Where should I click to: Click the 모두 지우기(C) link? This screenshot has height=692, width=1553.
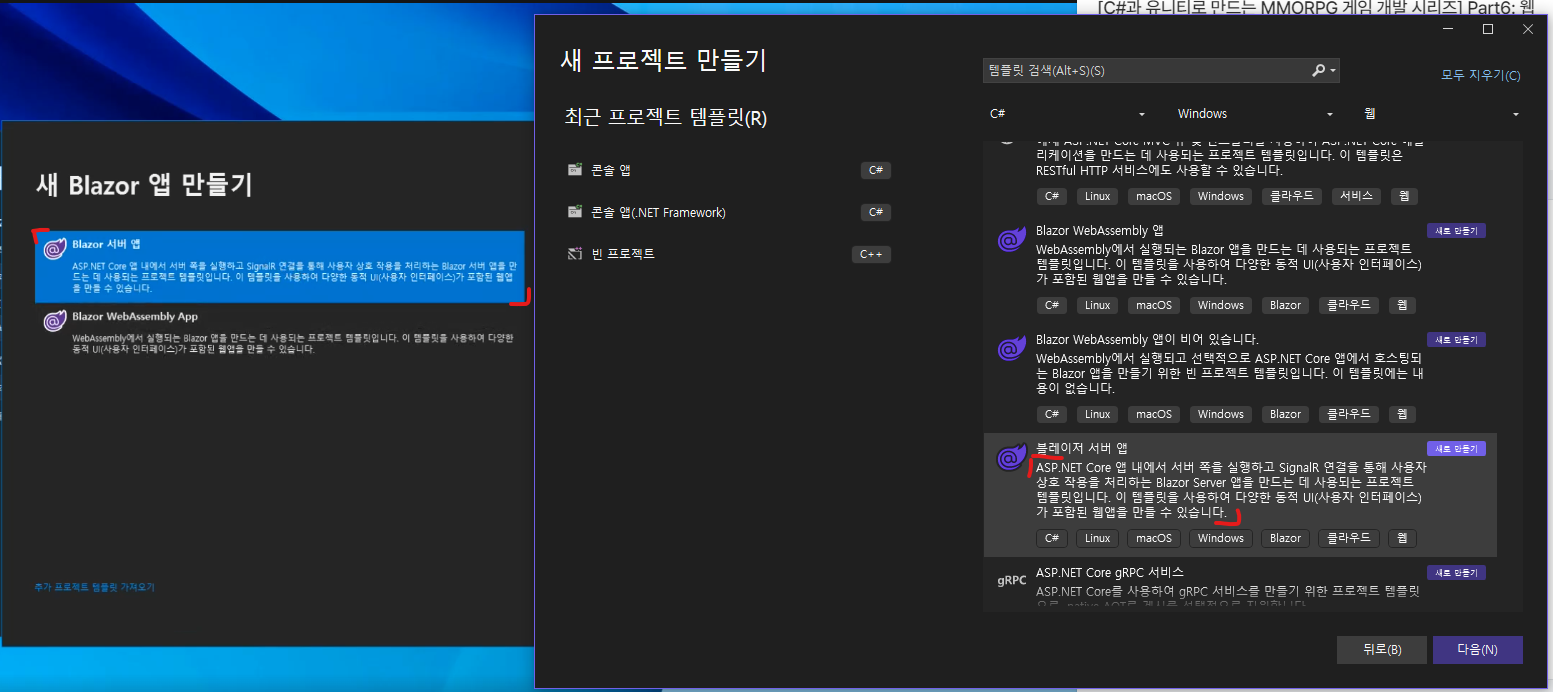tap(1480, 76)
